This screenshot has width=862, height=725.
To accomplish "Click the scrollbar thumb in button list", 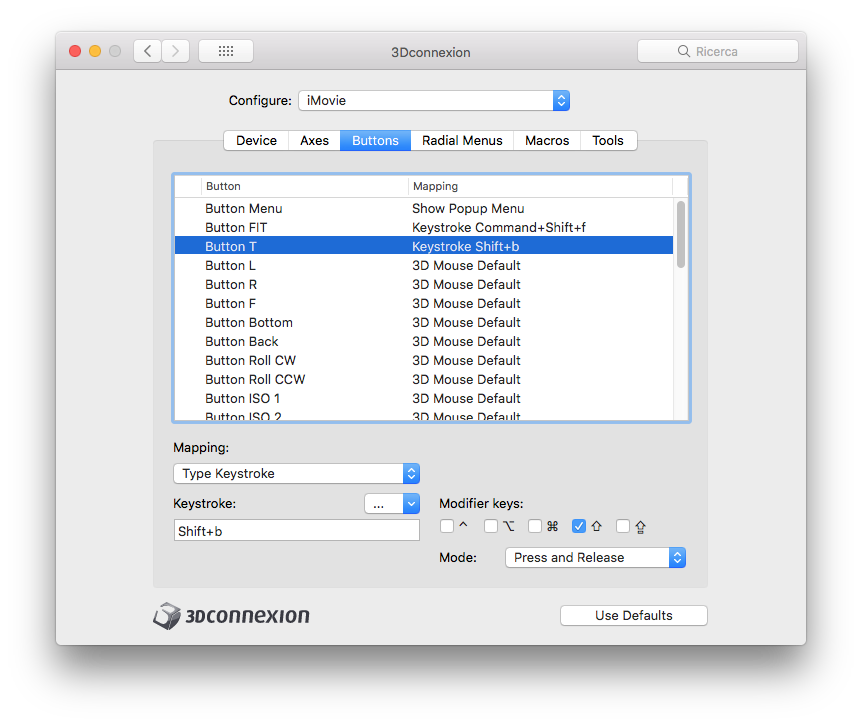I will click(681, 235).
